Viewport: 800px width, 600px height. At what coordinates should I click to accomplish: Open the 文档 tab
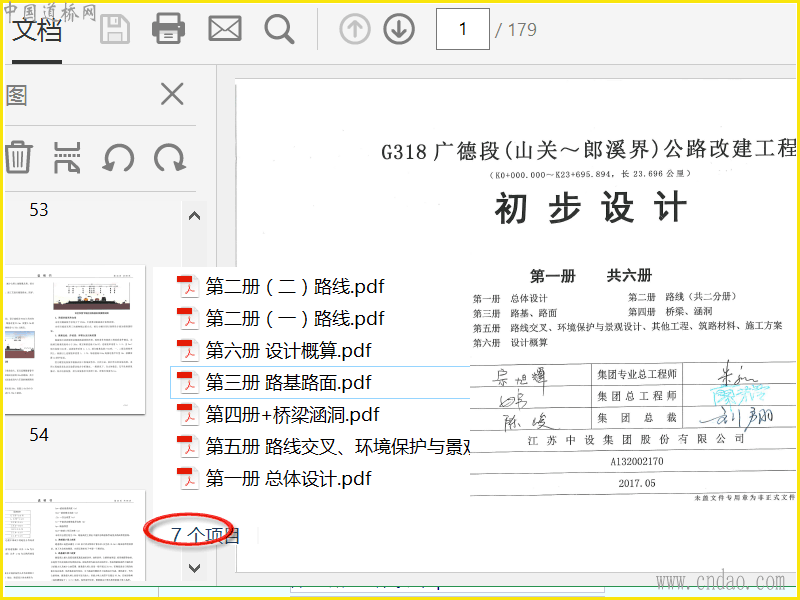pyautogui.click(x=37, y=30)
